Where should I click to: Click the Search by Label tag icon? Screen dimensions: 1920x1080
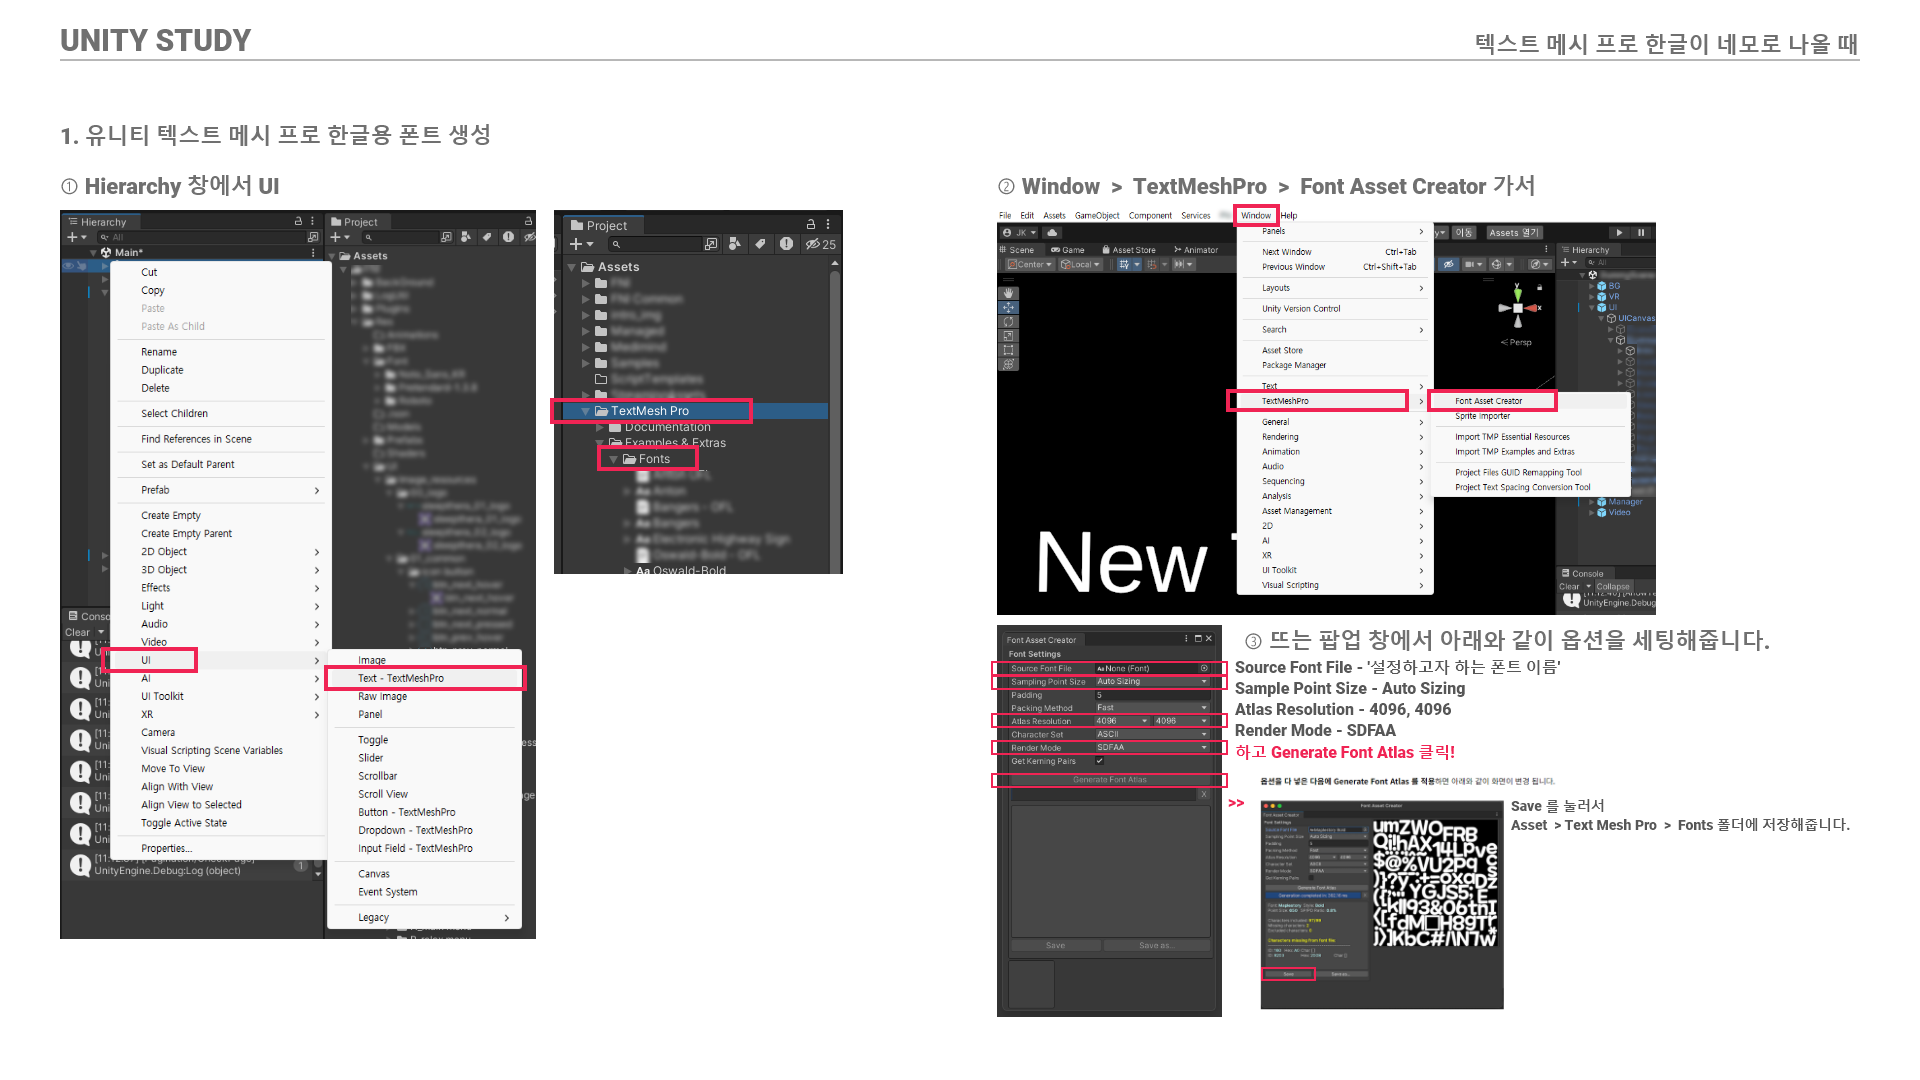click(x=760, y=244)
